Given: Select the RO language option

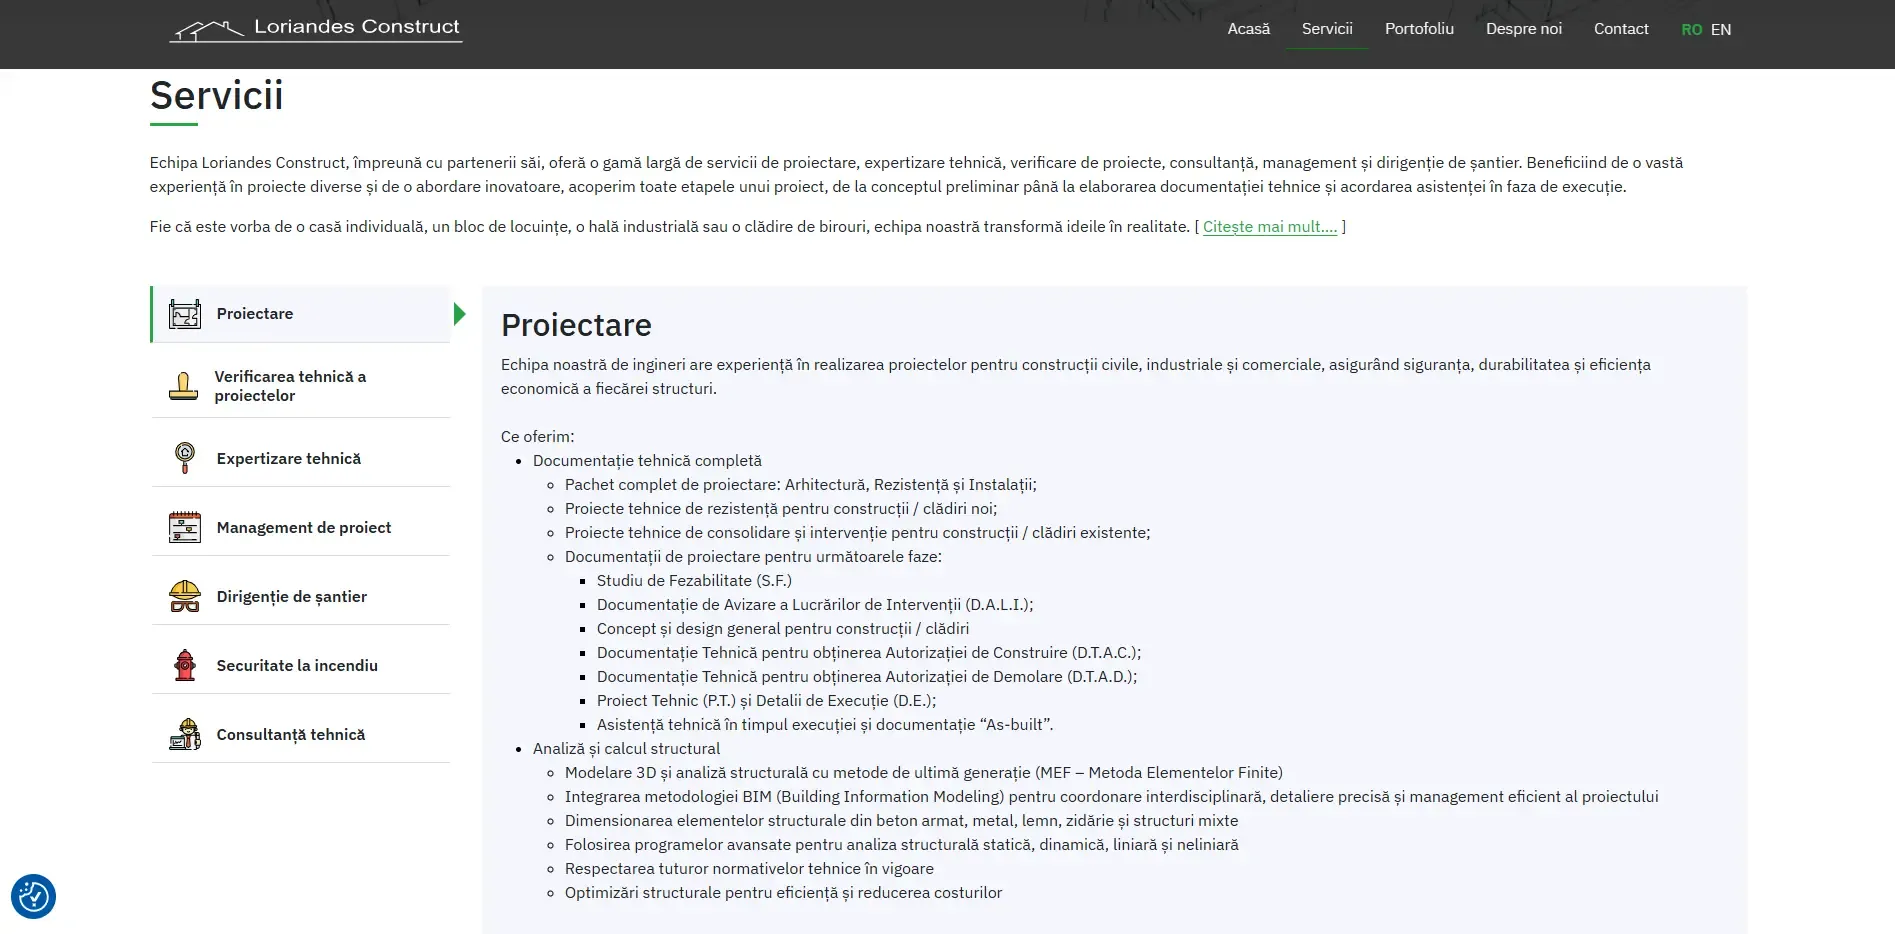Looking at the screenshot, I should coord(1691,30).
